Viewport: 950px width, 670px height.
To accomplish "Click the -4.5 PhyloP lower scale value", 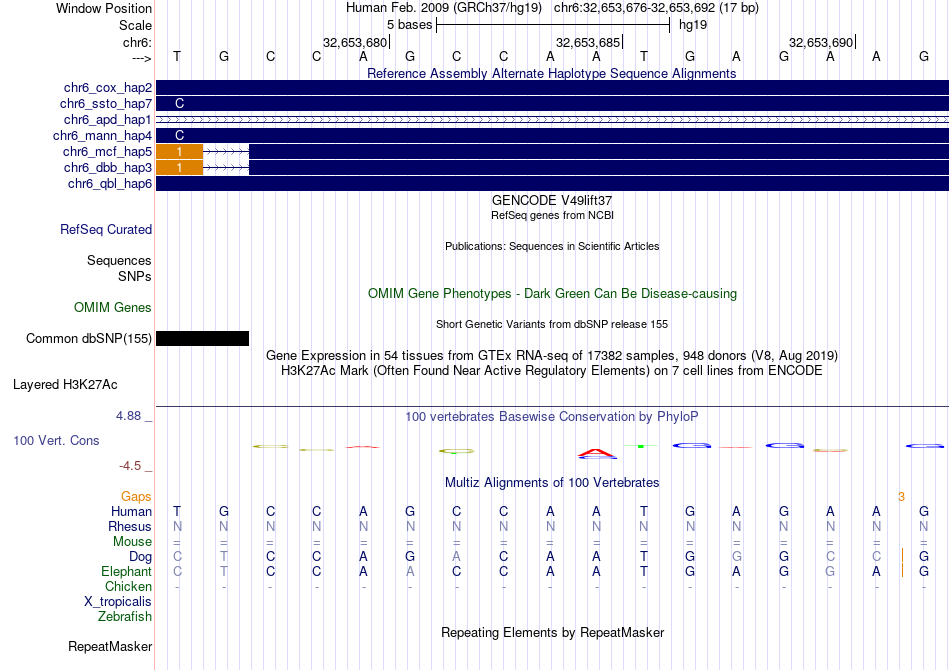I will [x=130, y=466].
